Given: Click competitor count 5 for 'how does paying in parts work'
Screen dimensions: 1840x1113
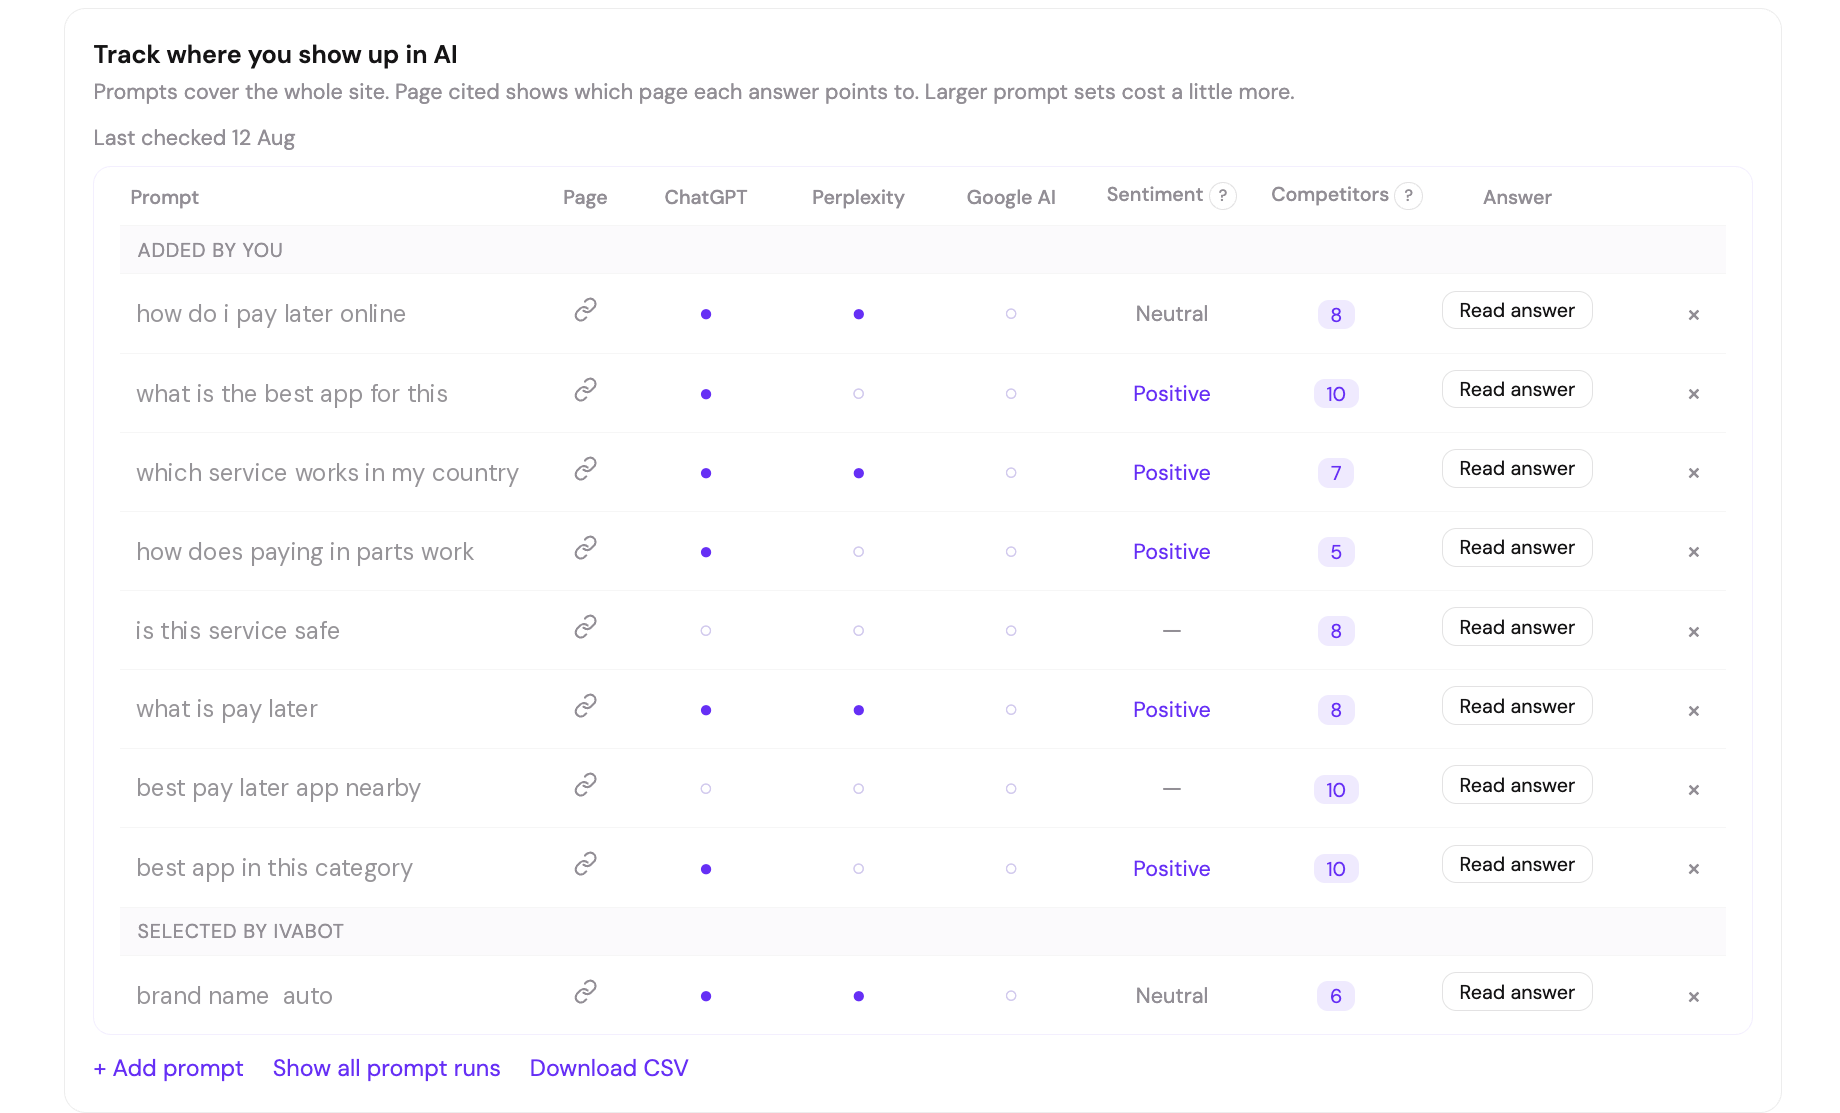Looking at the screenshot, I should tap(1336, 552).
